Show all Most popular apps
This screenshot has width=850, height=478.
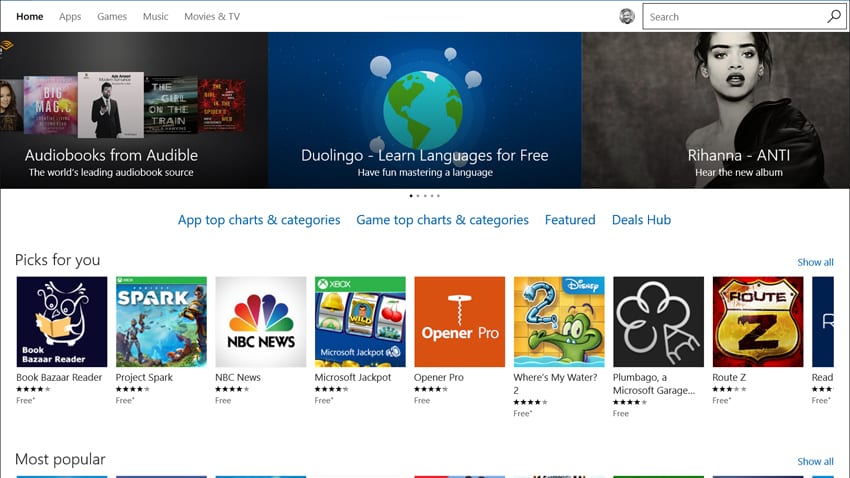(x=815, y=462)
